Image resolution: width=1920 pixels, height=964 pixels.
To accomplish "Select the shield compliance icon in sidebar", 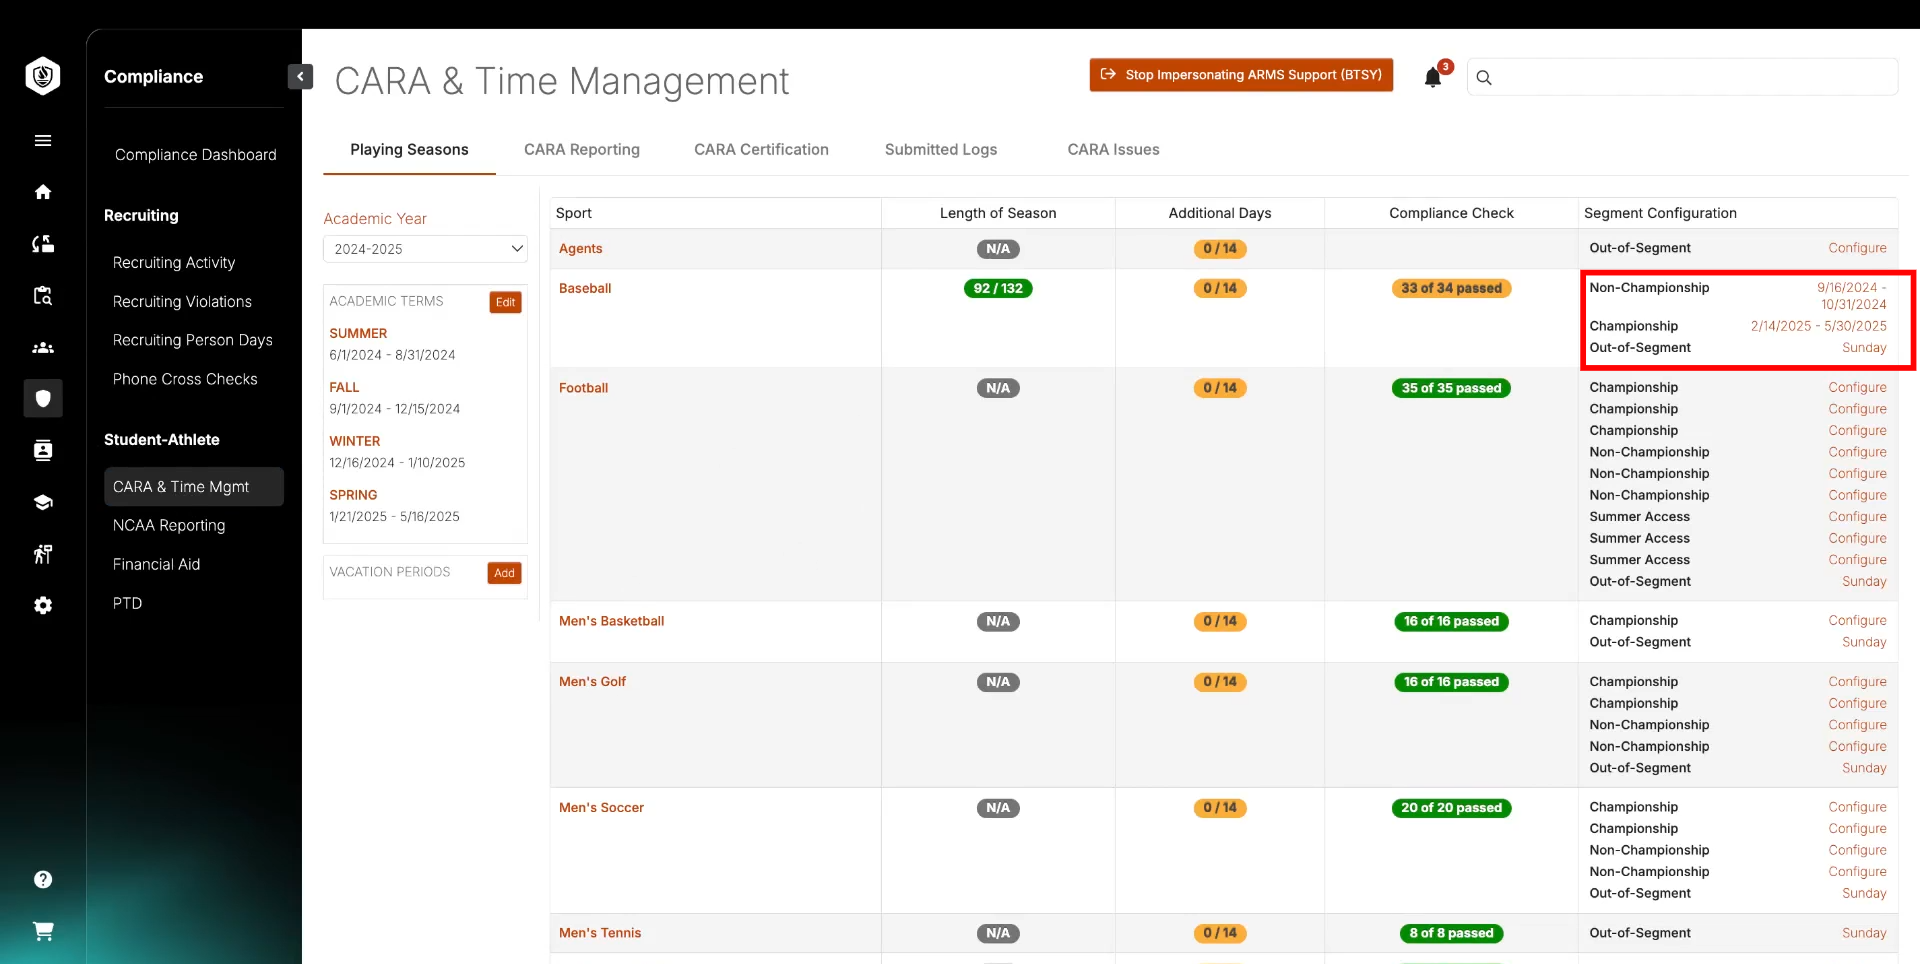I will coord(43,398).
